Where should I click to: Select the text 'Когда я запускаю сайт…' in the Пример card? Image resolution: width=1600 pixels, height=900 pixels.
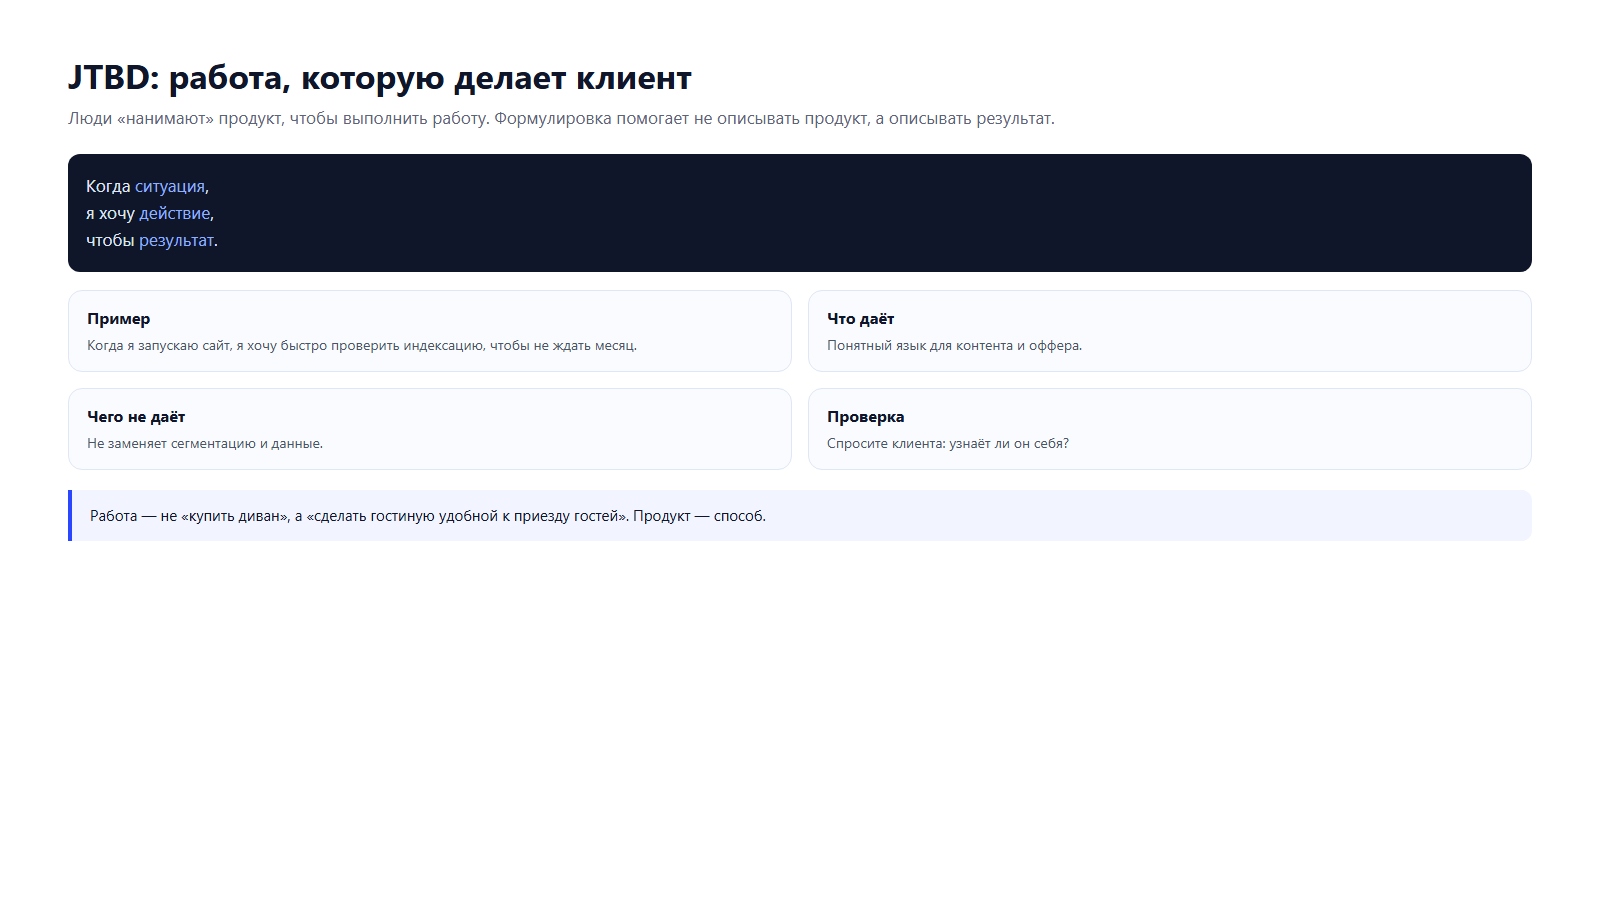[362, 346]
